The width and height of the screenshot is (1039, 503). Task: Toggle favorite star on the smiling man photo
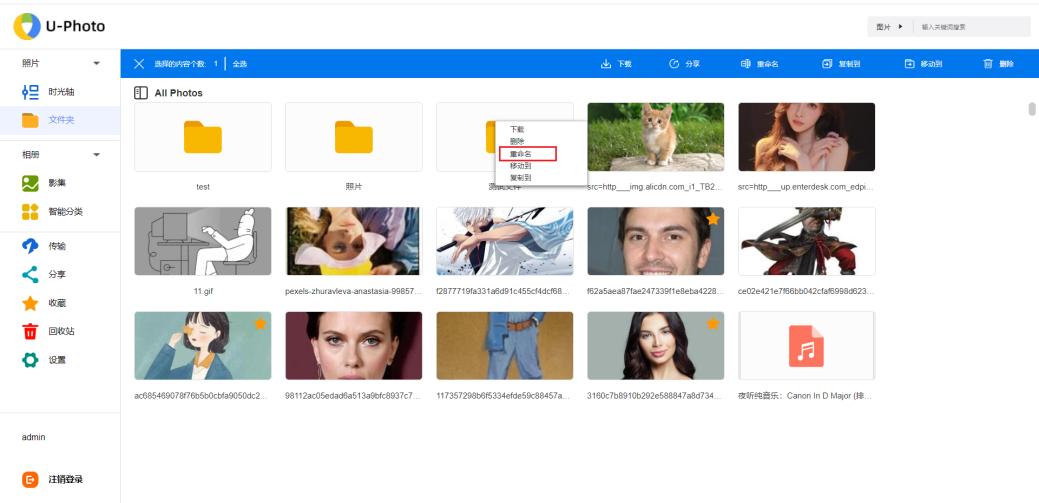713,219
